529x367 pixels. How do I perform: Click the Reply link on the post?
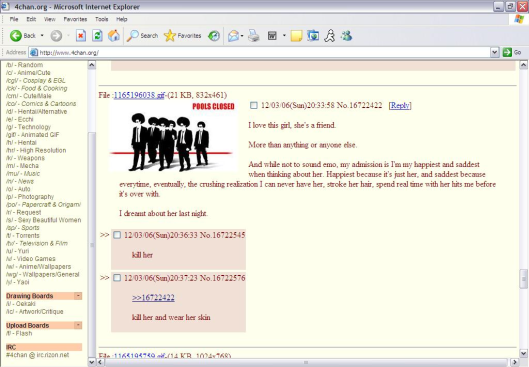pos(400,106)
